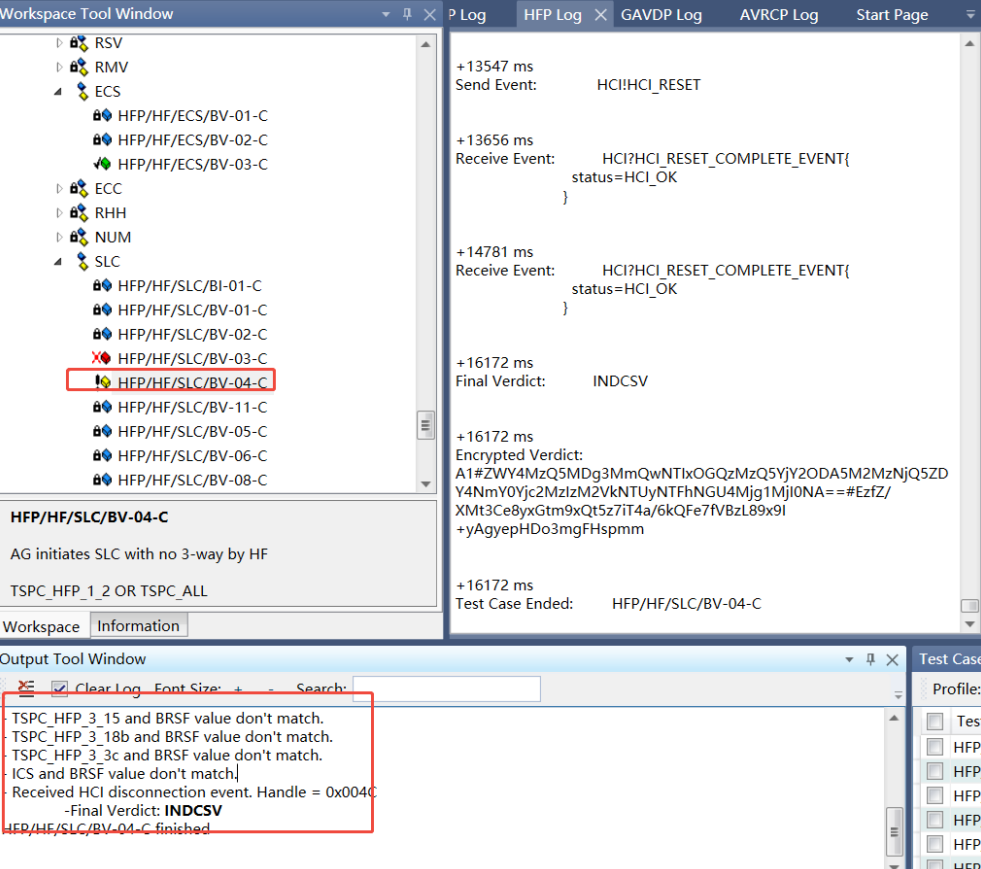Click the locked icon beside HFP/HF/ECS/BV-02-C
This screenshot has width=981, height=869.
(x=102, y=140)
